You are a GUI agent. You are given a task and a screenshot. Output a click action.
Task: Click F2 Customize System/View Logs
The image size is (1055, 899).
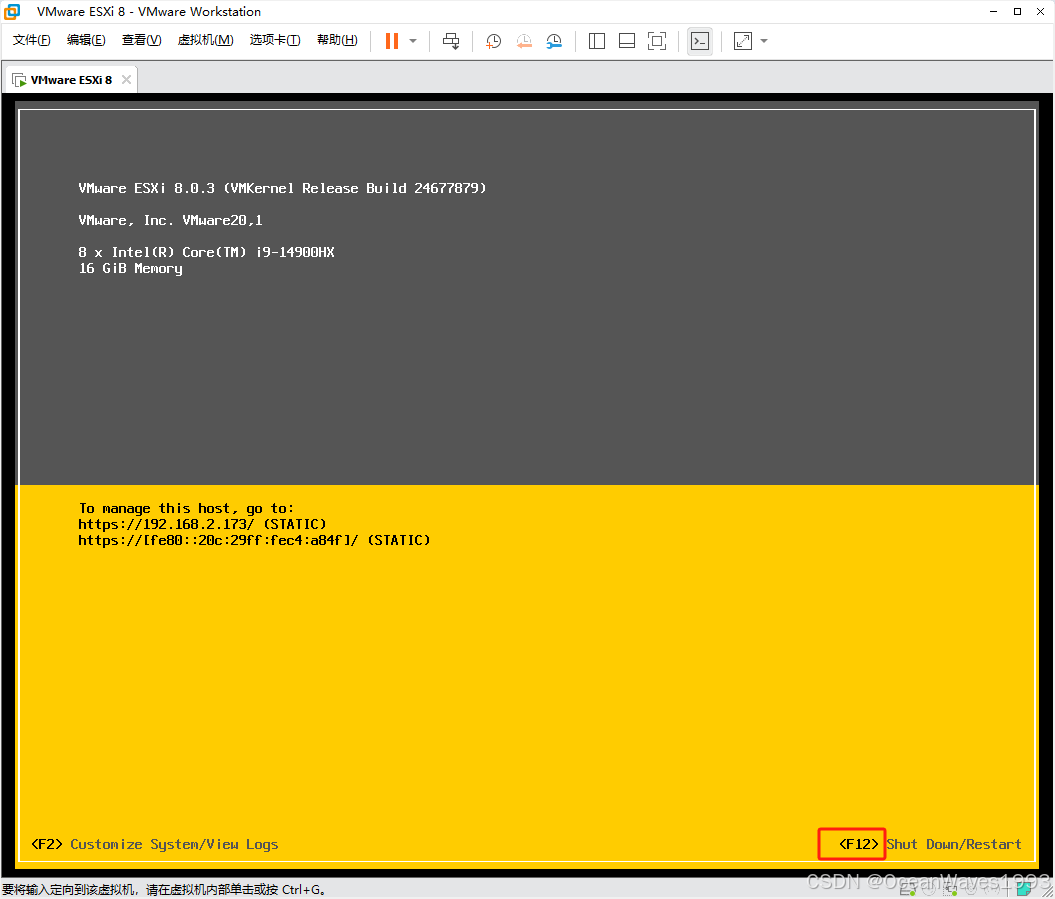pyautogui.click(x=155, y=844)
